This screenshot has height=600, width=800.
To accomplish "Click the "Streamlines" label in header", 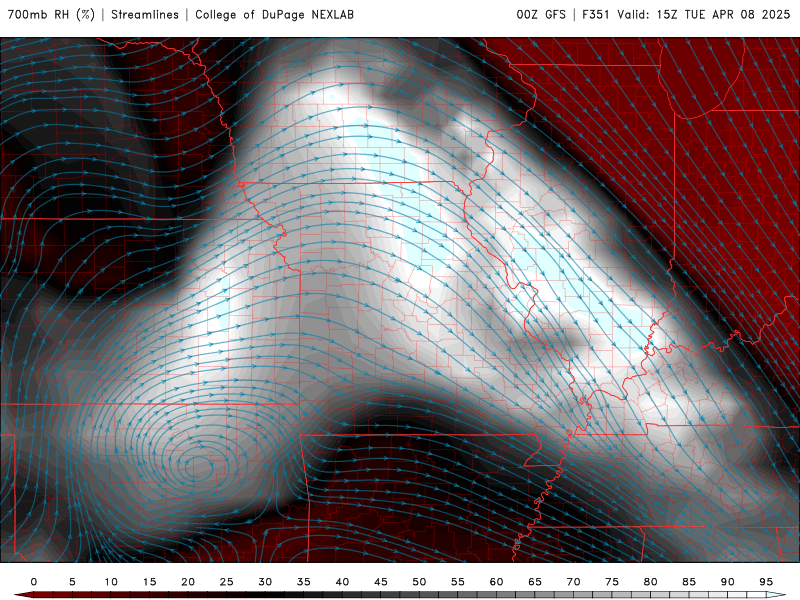I will tap(145, 14).
